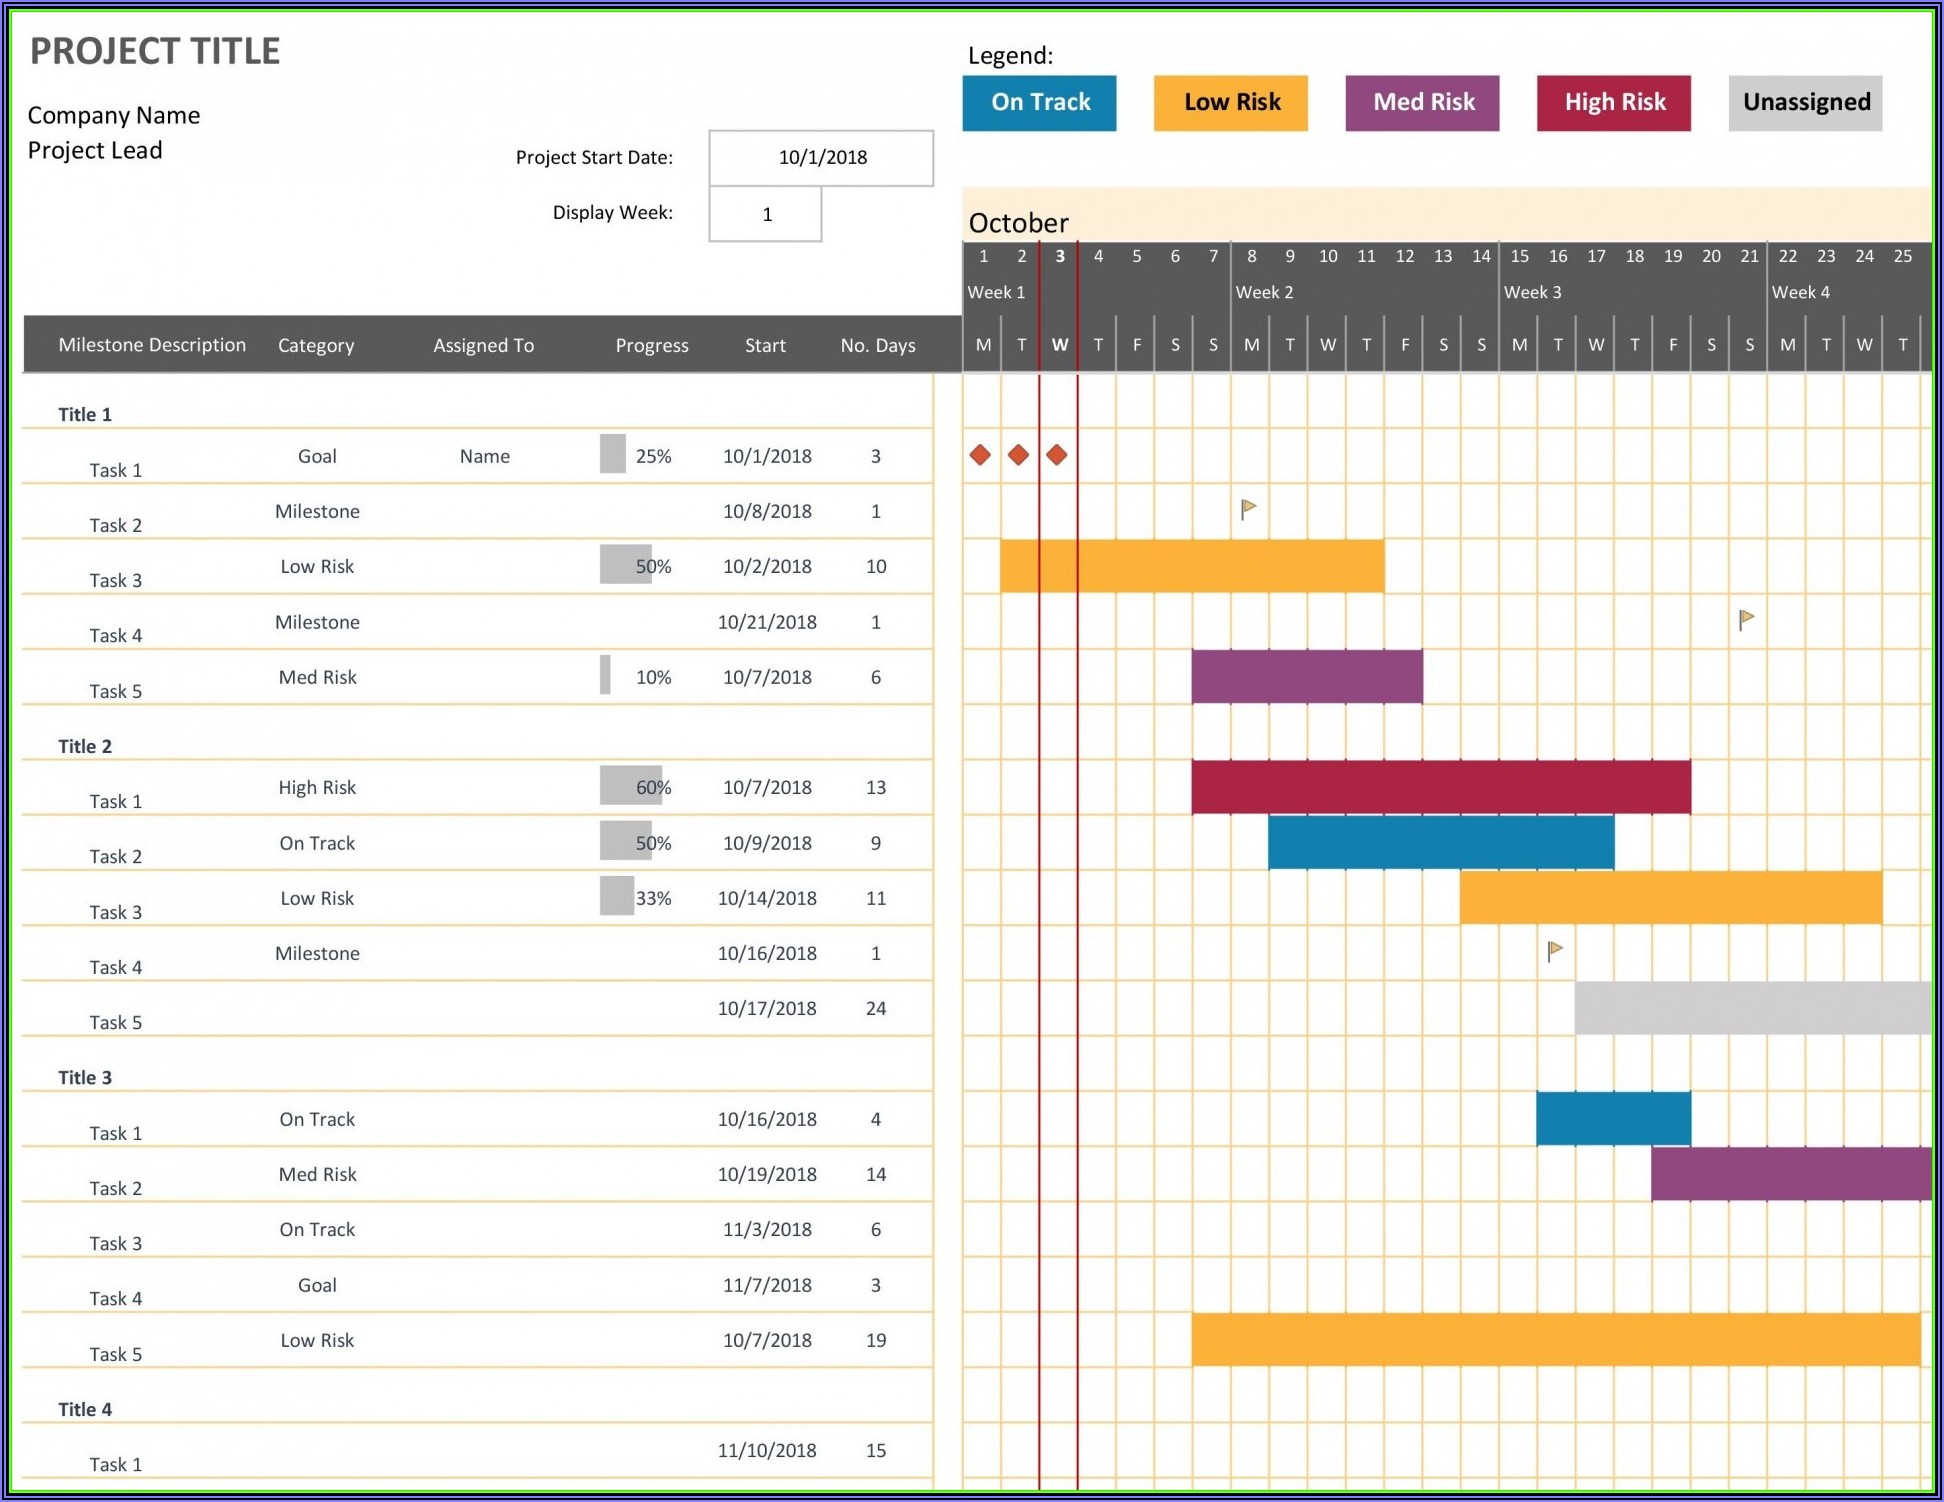Select the High Risk legend swatch
The height and width of the screenshot is (1502, 1944).
click(x=1613, y=103)
